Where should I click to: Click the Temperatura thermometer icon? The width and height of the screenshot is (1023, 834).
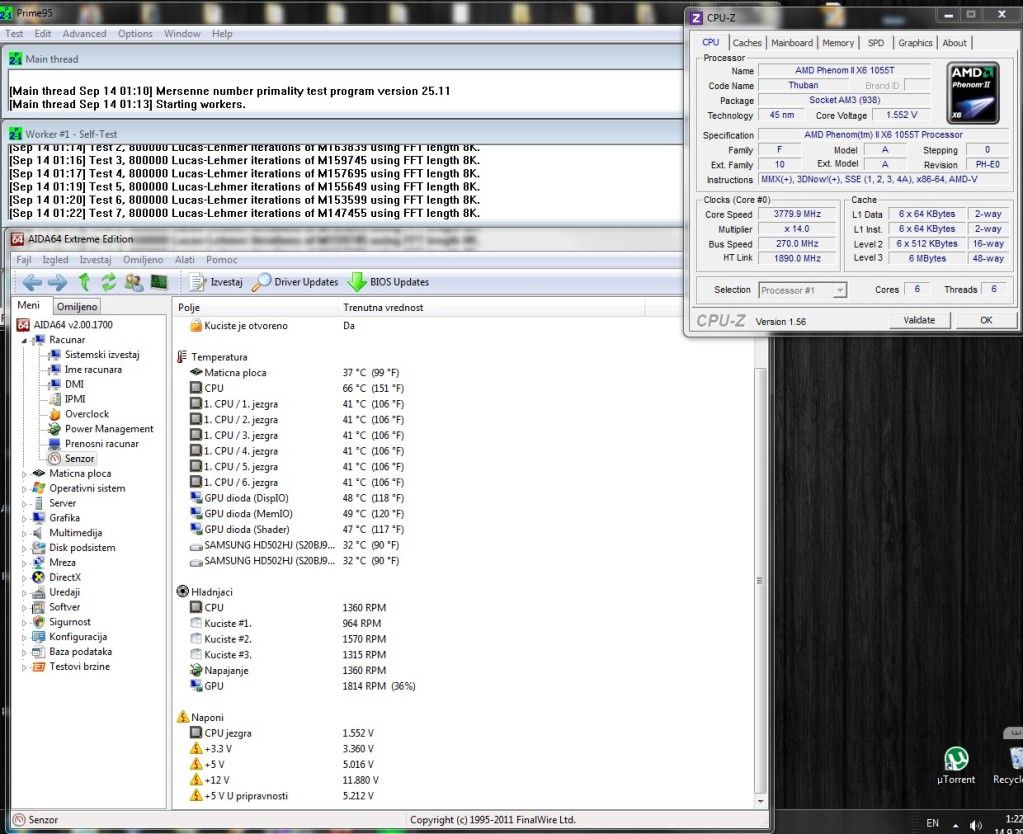tap(182, 357)
